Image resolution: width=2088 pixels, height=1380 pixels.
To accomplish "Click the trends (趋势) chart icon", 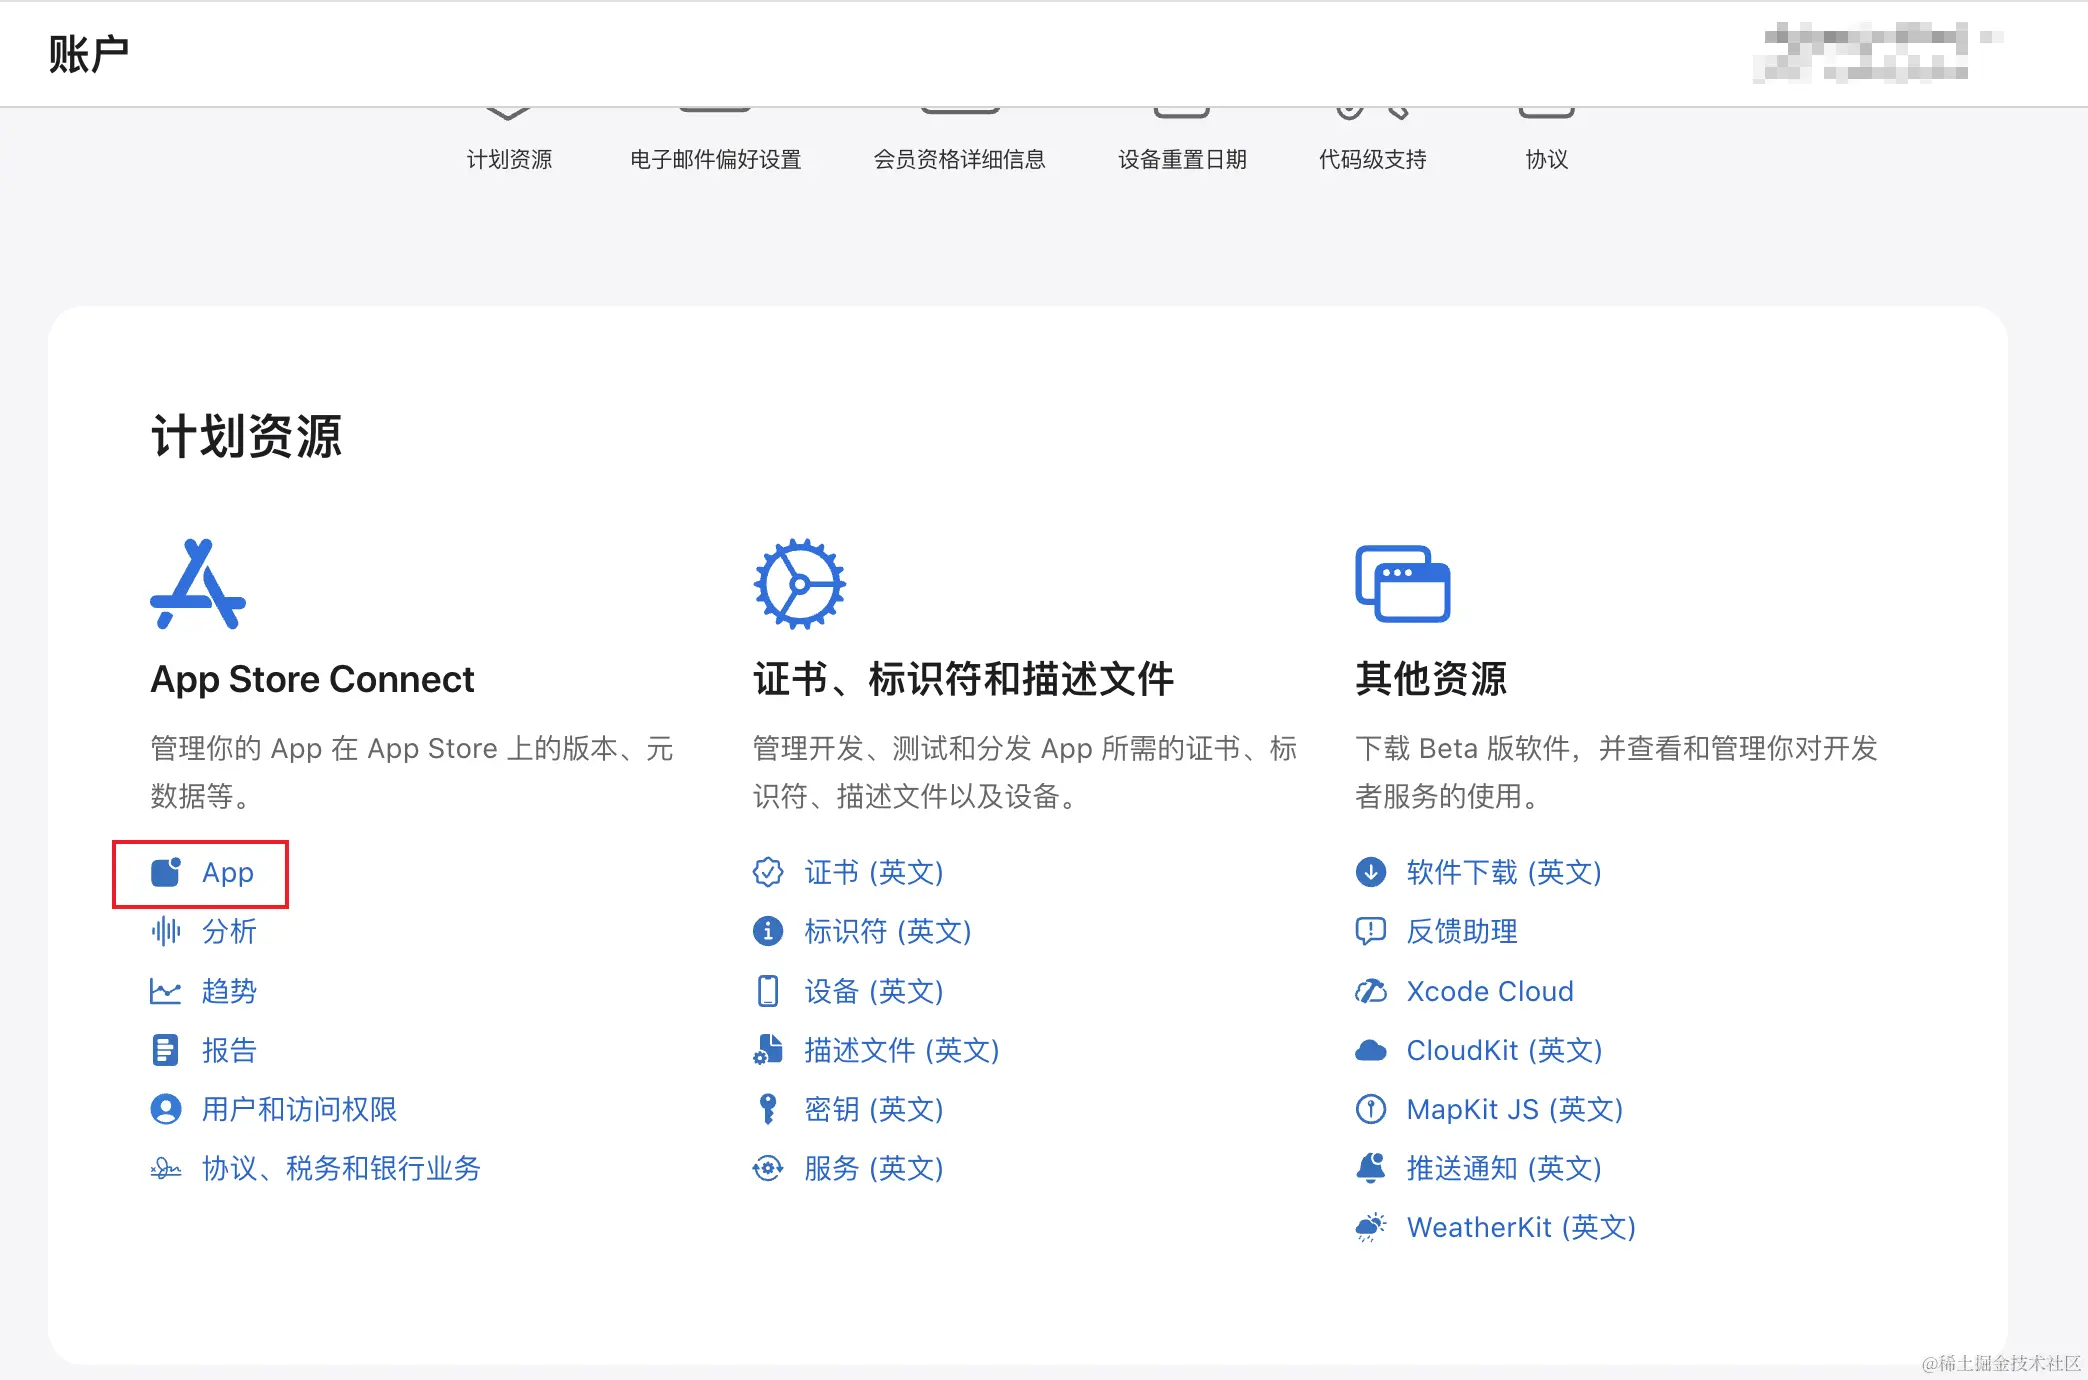I will (165, 991).
